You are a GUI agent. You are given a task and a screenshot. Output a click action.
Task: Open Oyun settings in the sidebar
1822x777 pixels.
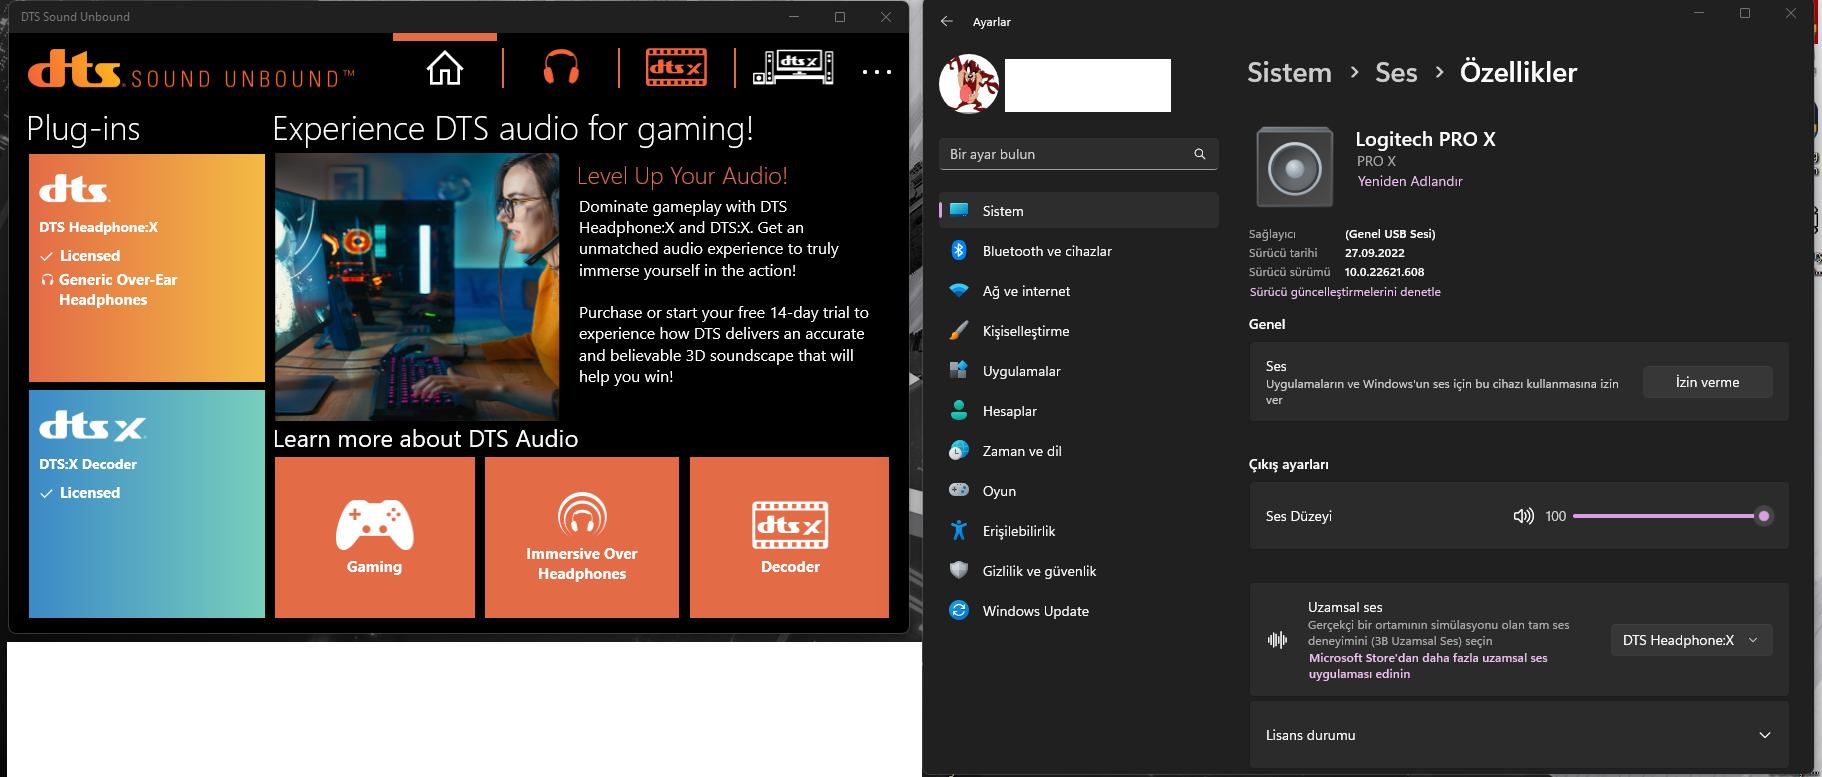(1078, 491)
